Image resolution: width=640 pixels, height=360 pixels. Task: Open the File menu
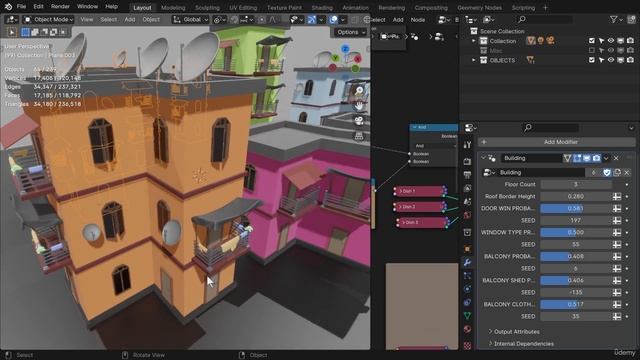point(21,7)
